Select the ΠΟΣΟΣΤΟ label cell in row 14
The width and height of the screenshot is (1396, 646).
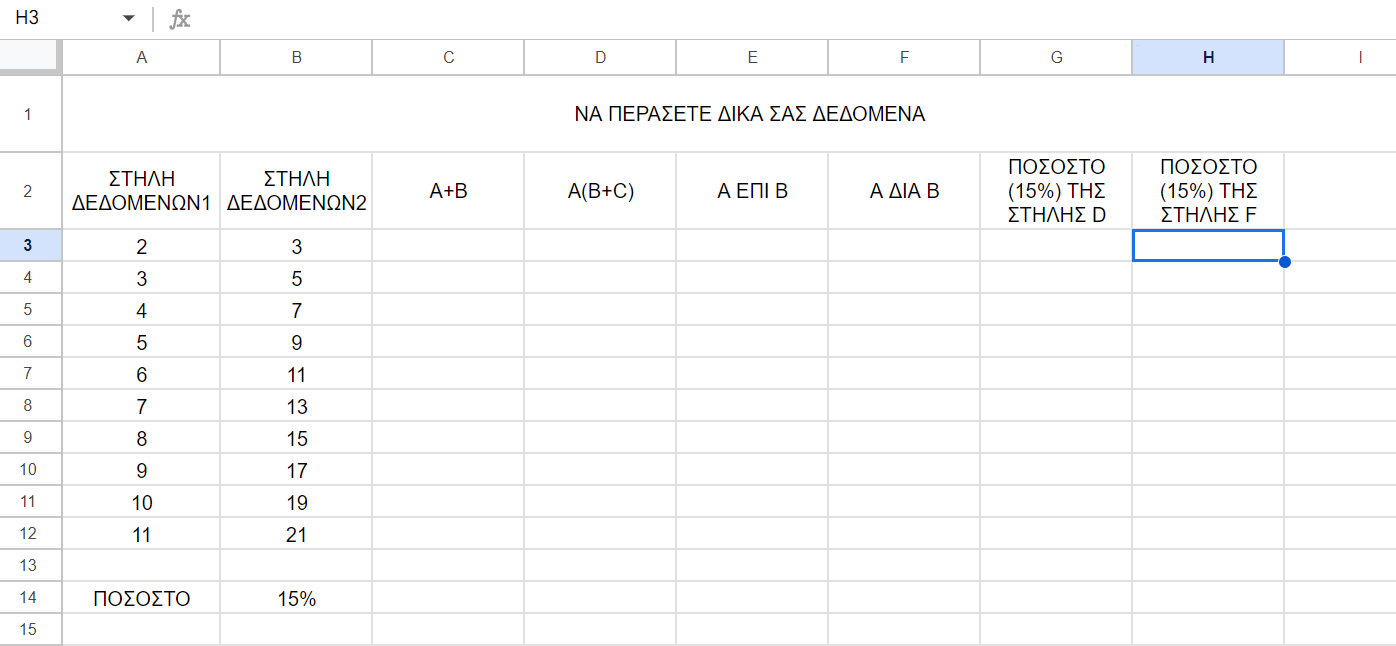[141, 599]
